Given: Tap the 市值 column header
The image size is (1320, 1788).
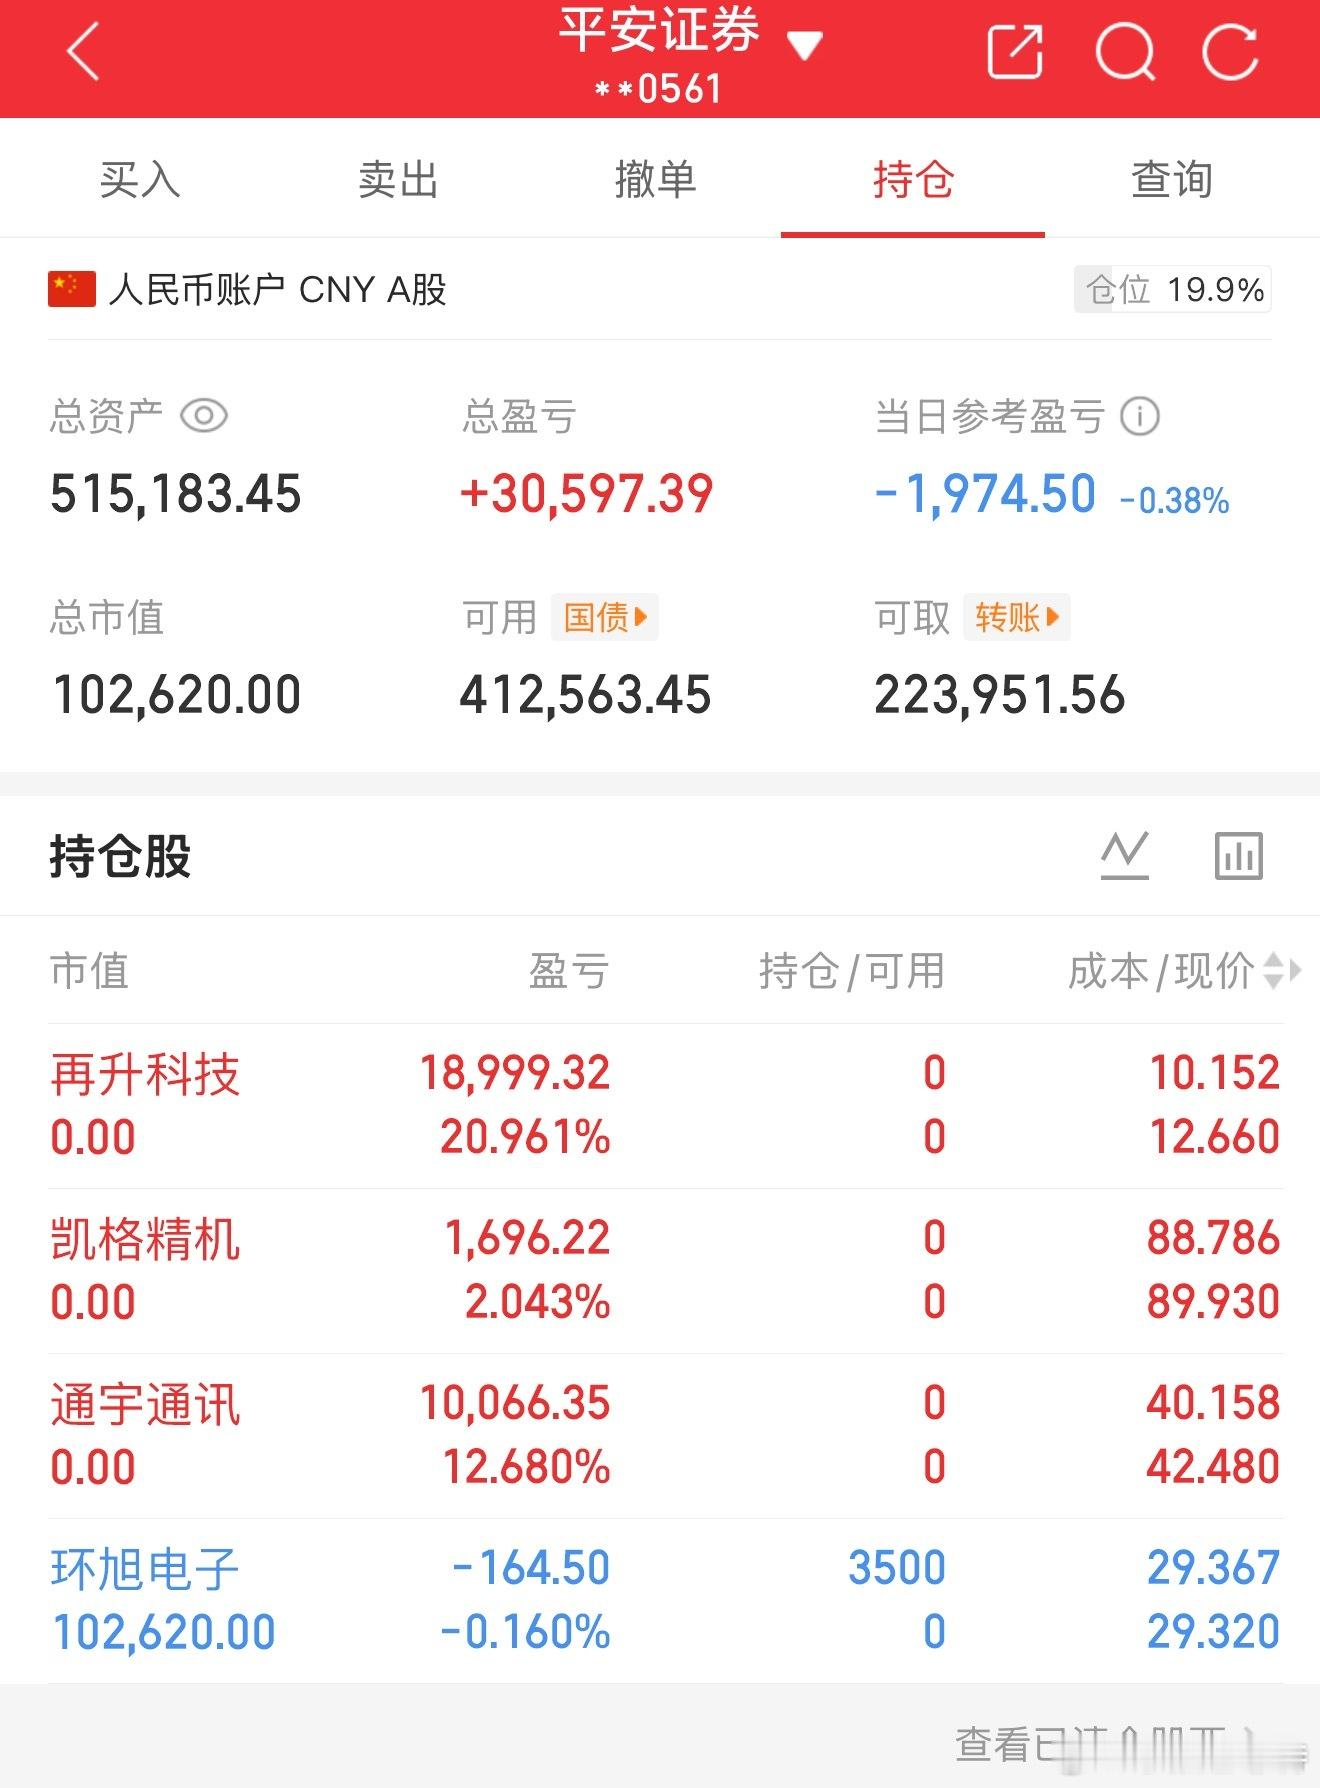Looking at the screenshot, I should 89,971.
